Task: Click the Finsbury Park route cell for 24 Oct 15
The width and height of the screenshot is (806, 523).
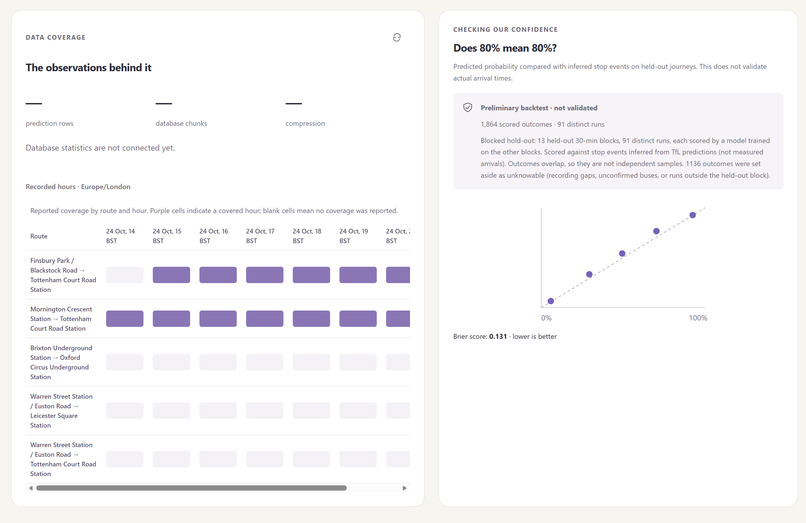Action: [171, 275]
